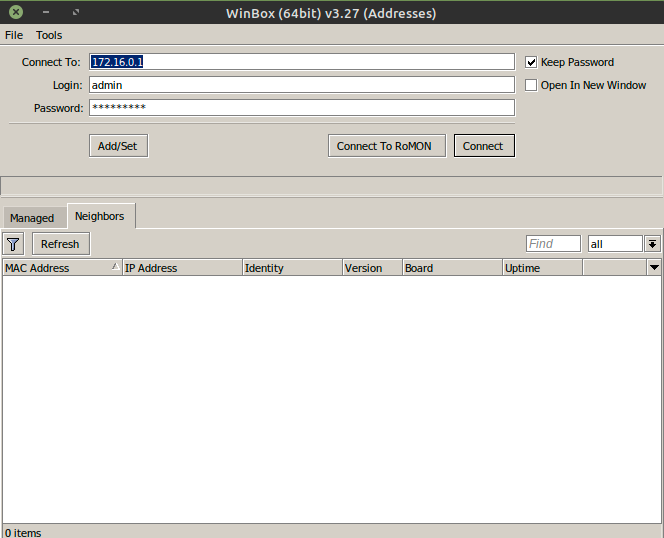Minimize the WinBox window
The width and height of the screenshot is (664, 538).
click(46, 13)
